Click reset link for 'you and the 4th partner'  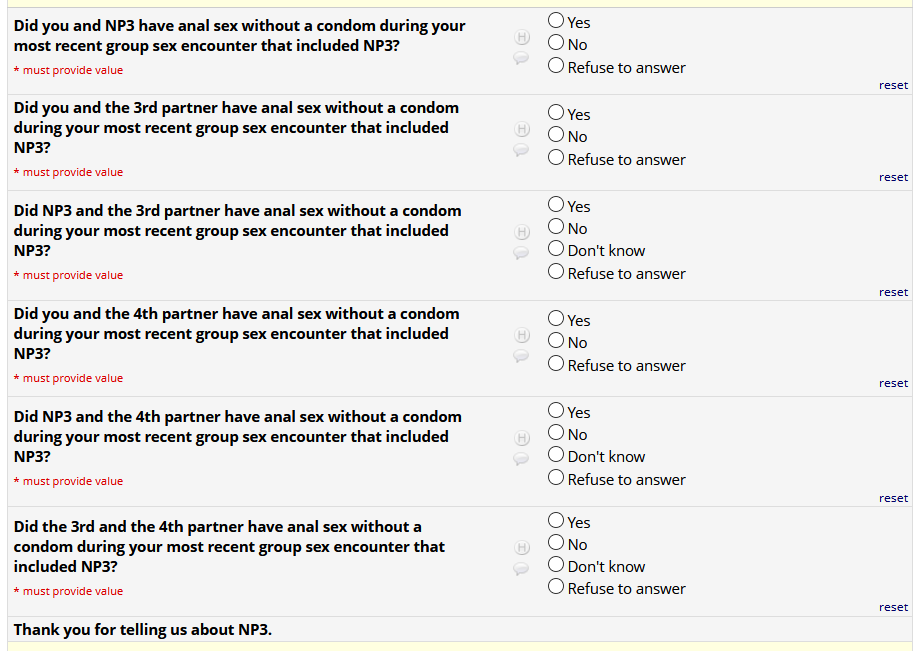893,383
